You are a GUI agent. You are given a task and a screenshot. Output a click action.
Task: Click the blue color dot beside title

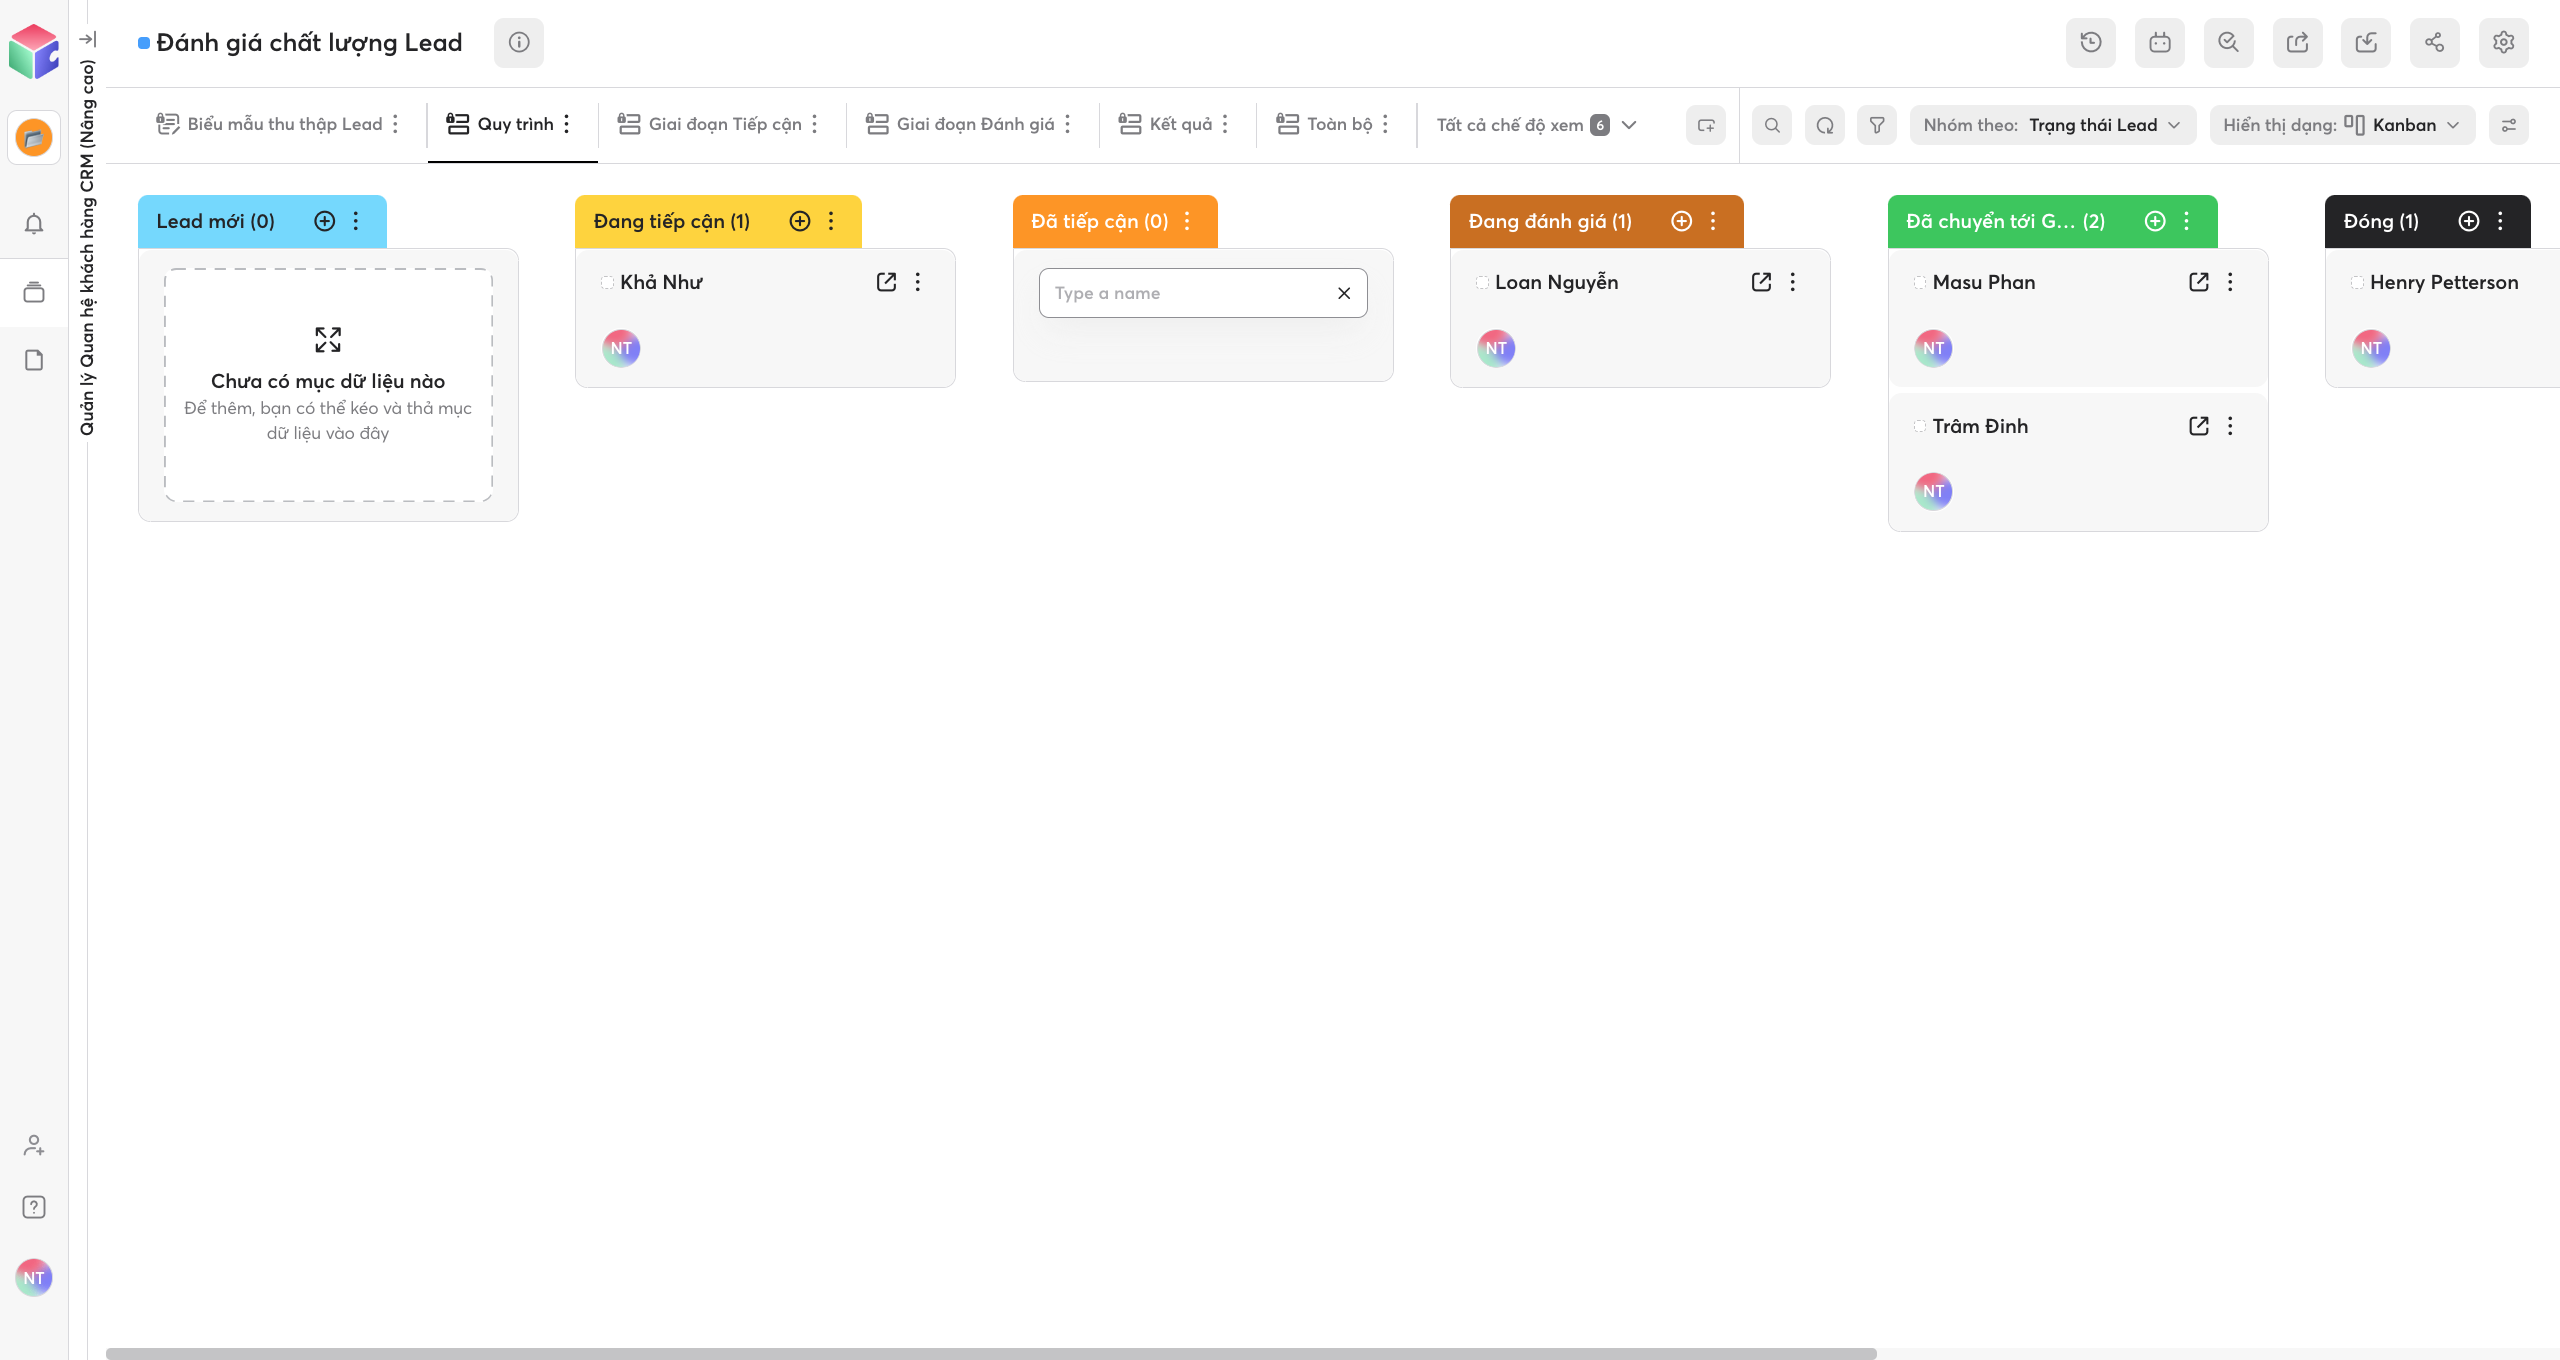pos(144,43)
